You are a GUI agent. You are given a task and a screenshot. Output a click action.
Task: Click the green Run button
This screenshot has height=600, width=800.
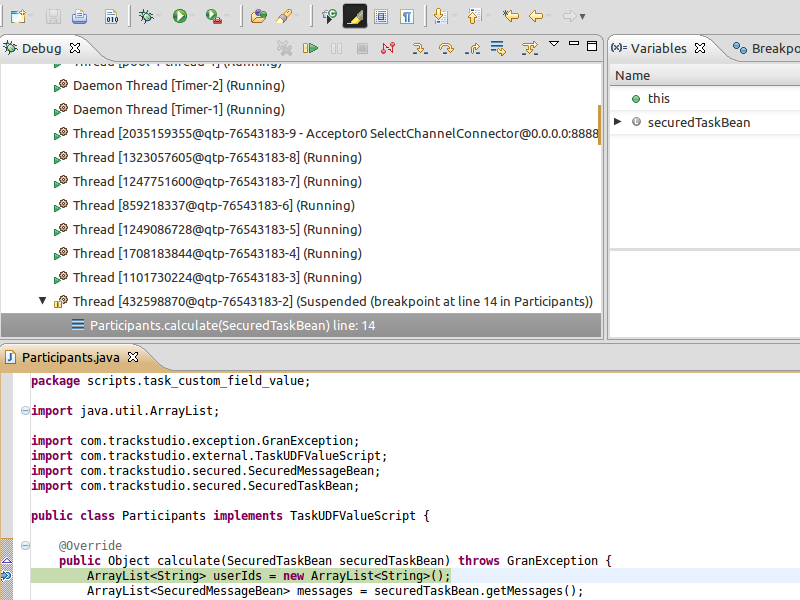[179, 16]
